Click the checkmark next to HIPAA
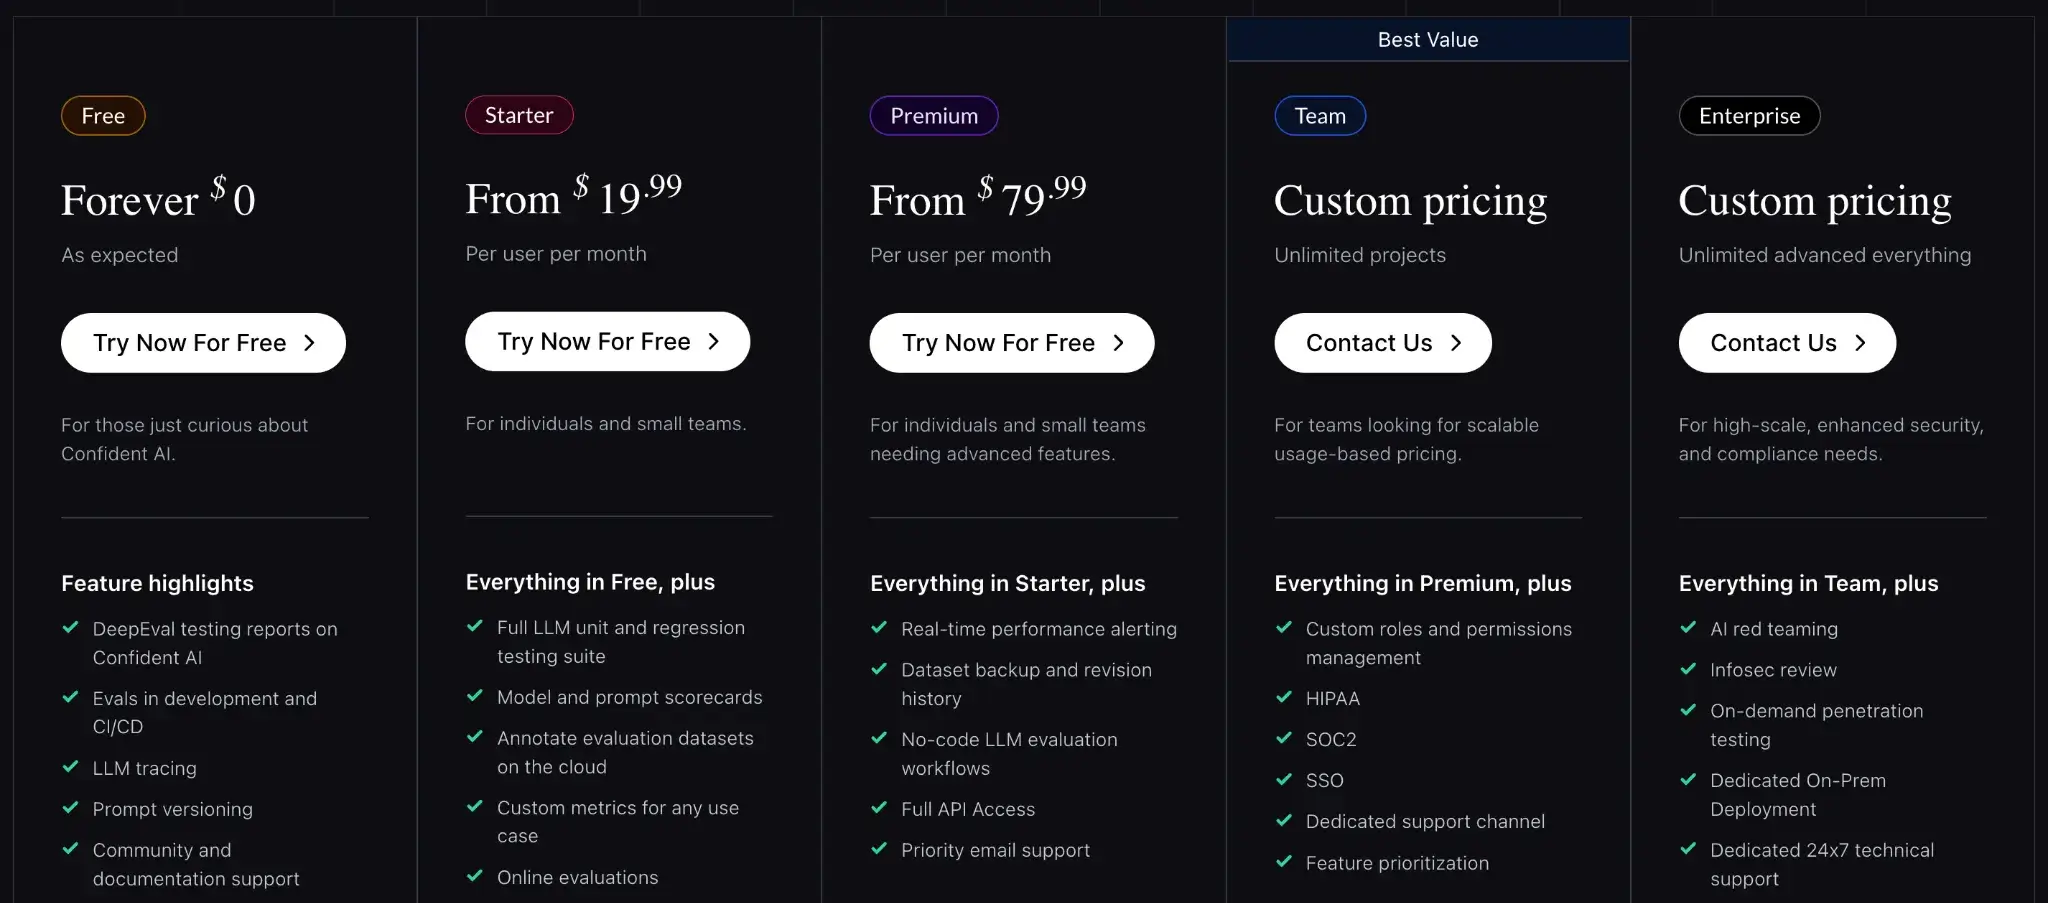Screen dimensions: 2048x903 tap(1284, 697)
